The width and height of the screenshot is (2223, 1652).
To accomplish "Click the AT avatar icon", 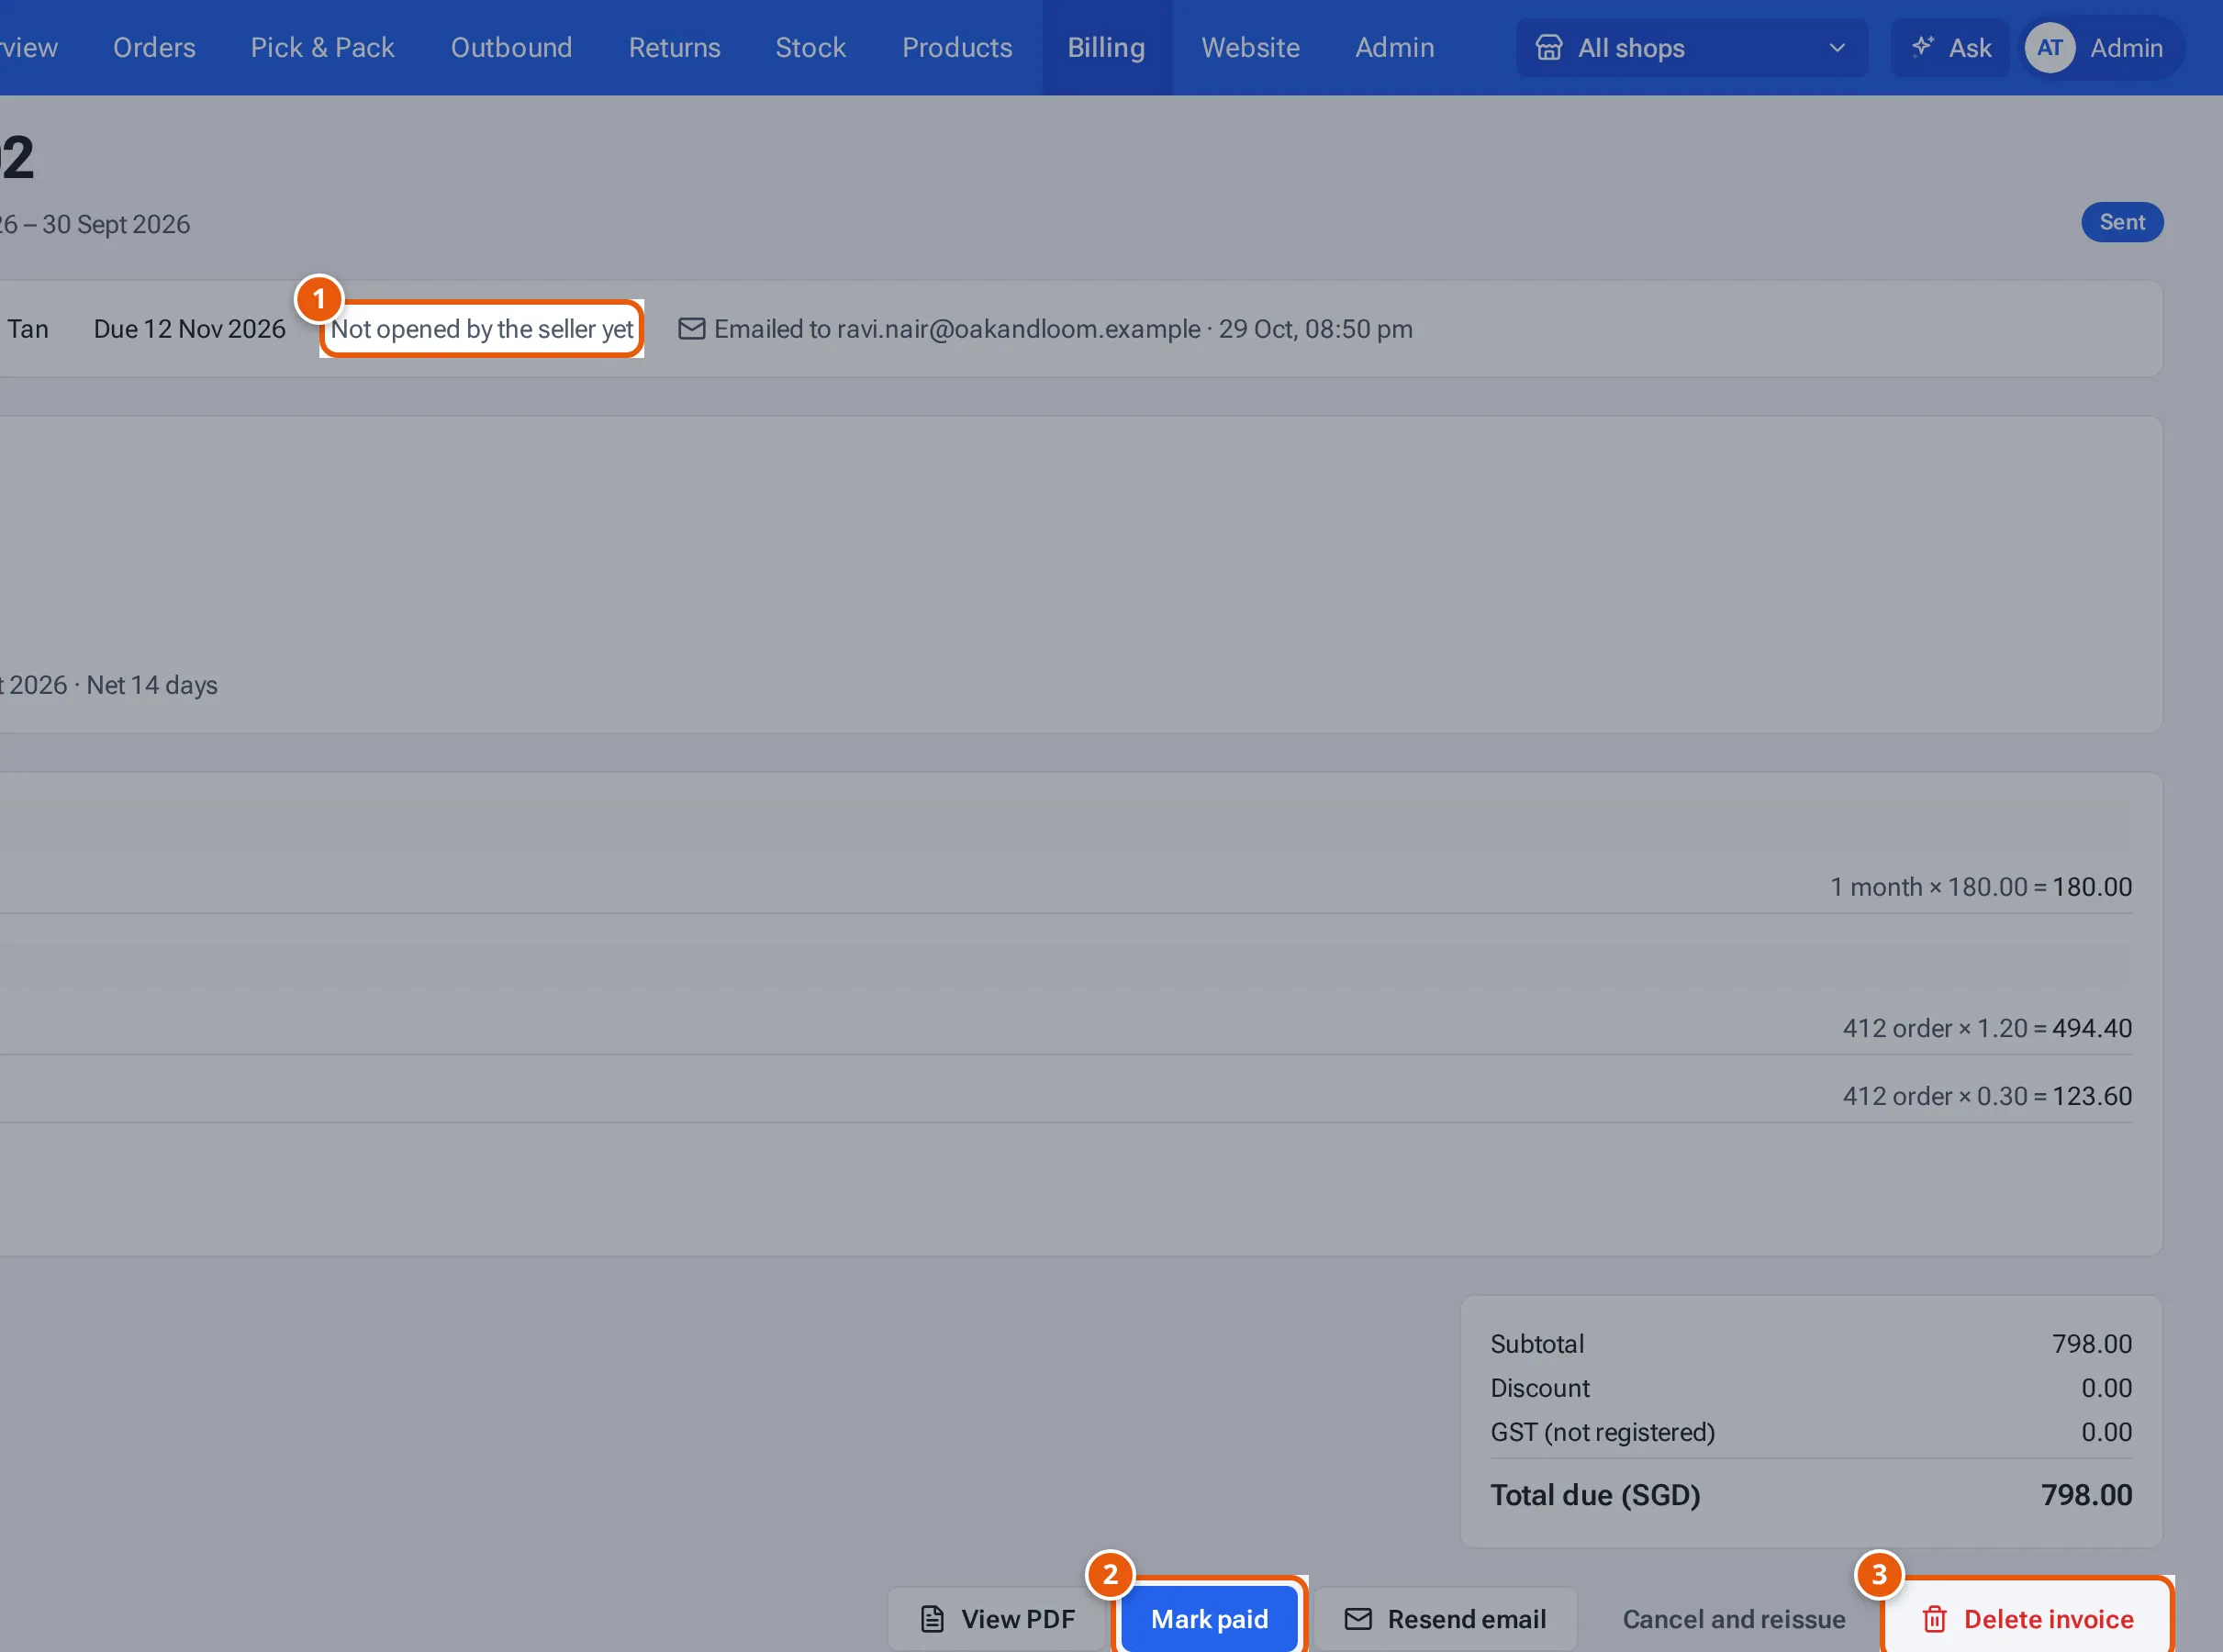I will point(2050,47).
